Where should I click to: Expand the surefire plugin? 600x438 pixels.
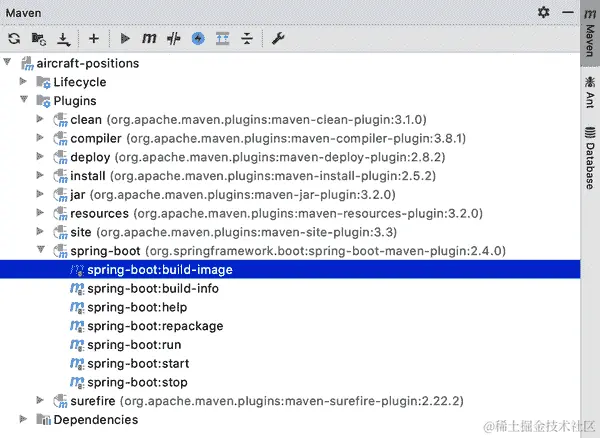tap(40, 400)
